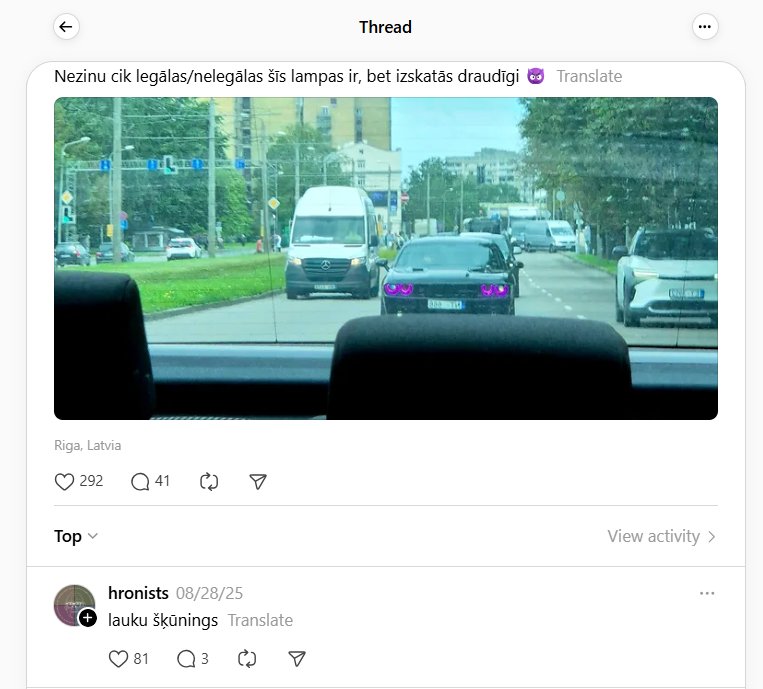Expand the Top sort dropdown
Screen dimensions: 763x689
click(x=76, y=536)
